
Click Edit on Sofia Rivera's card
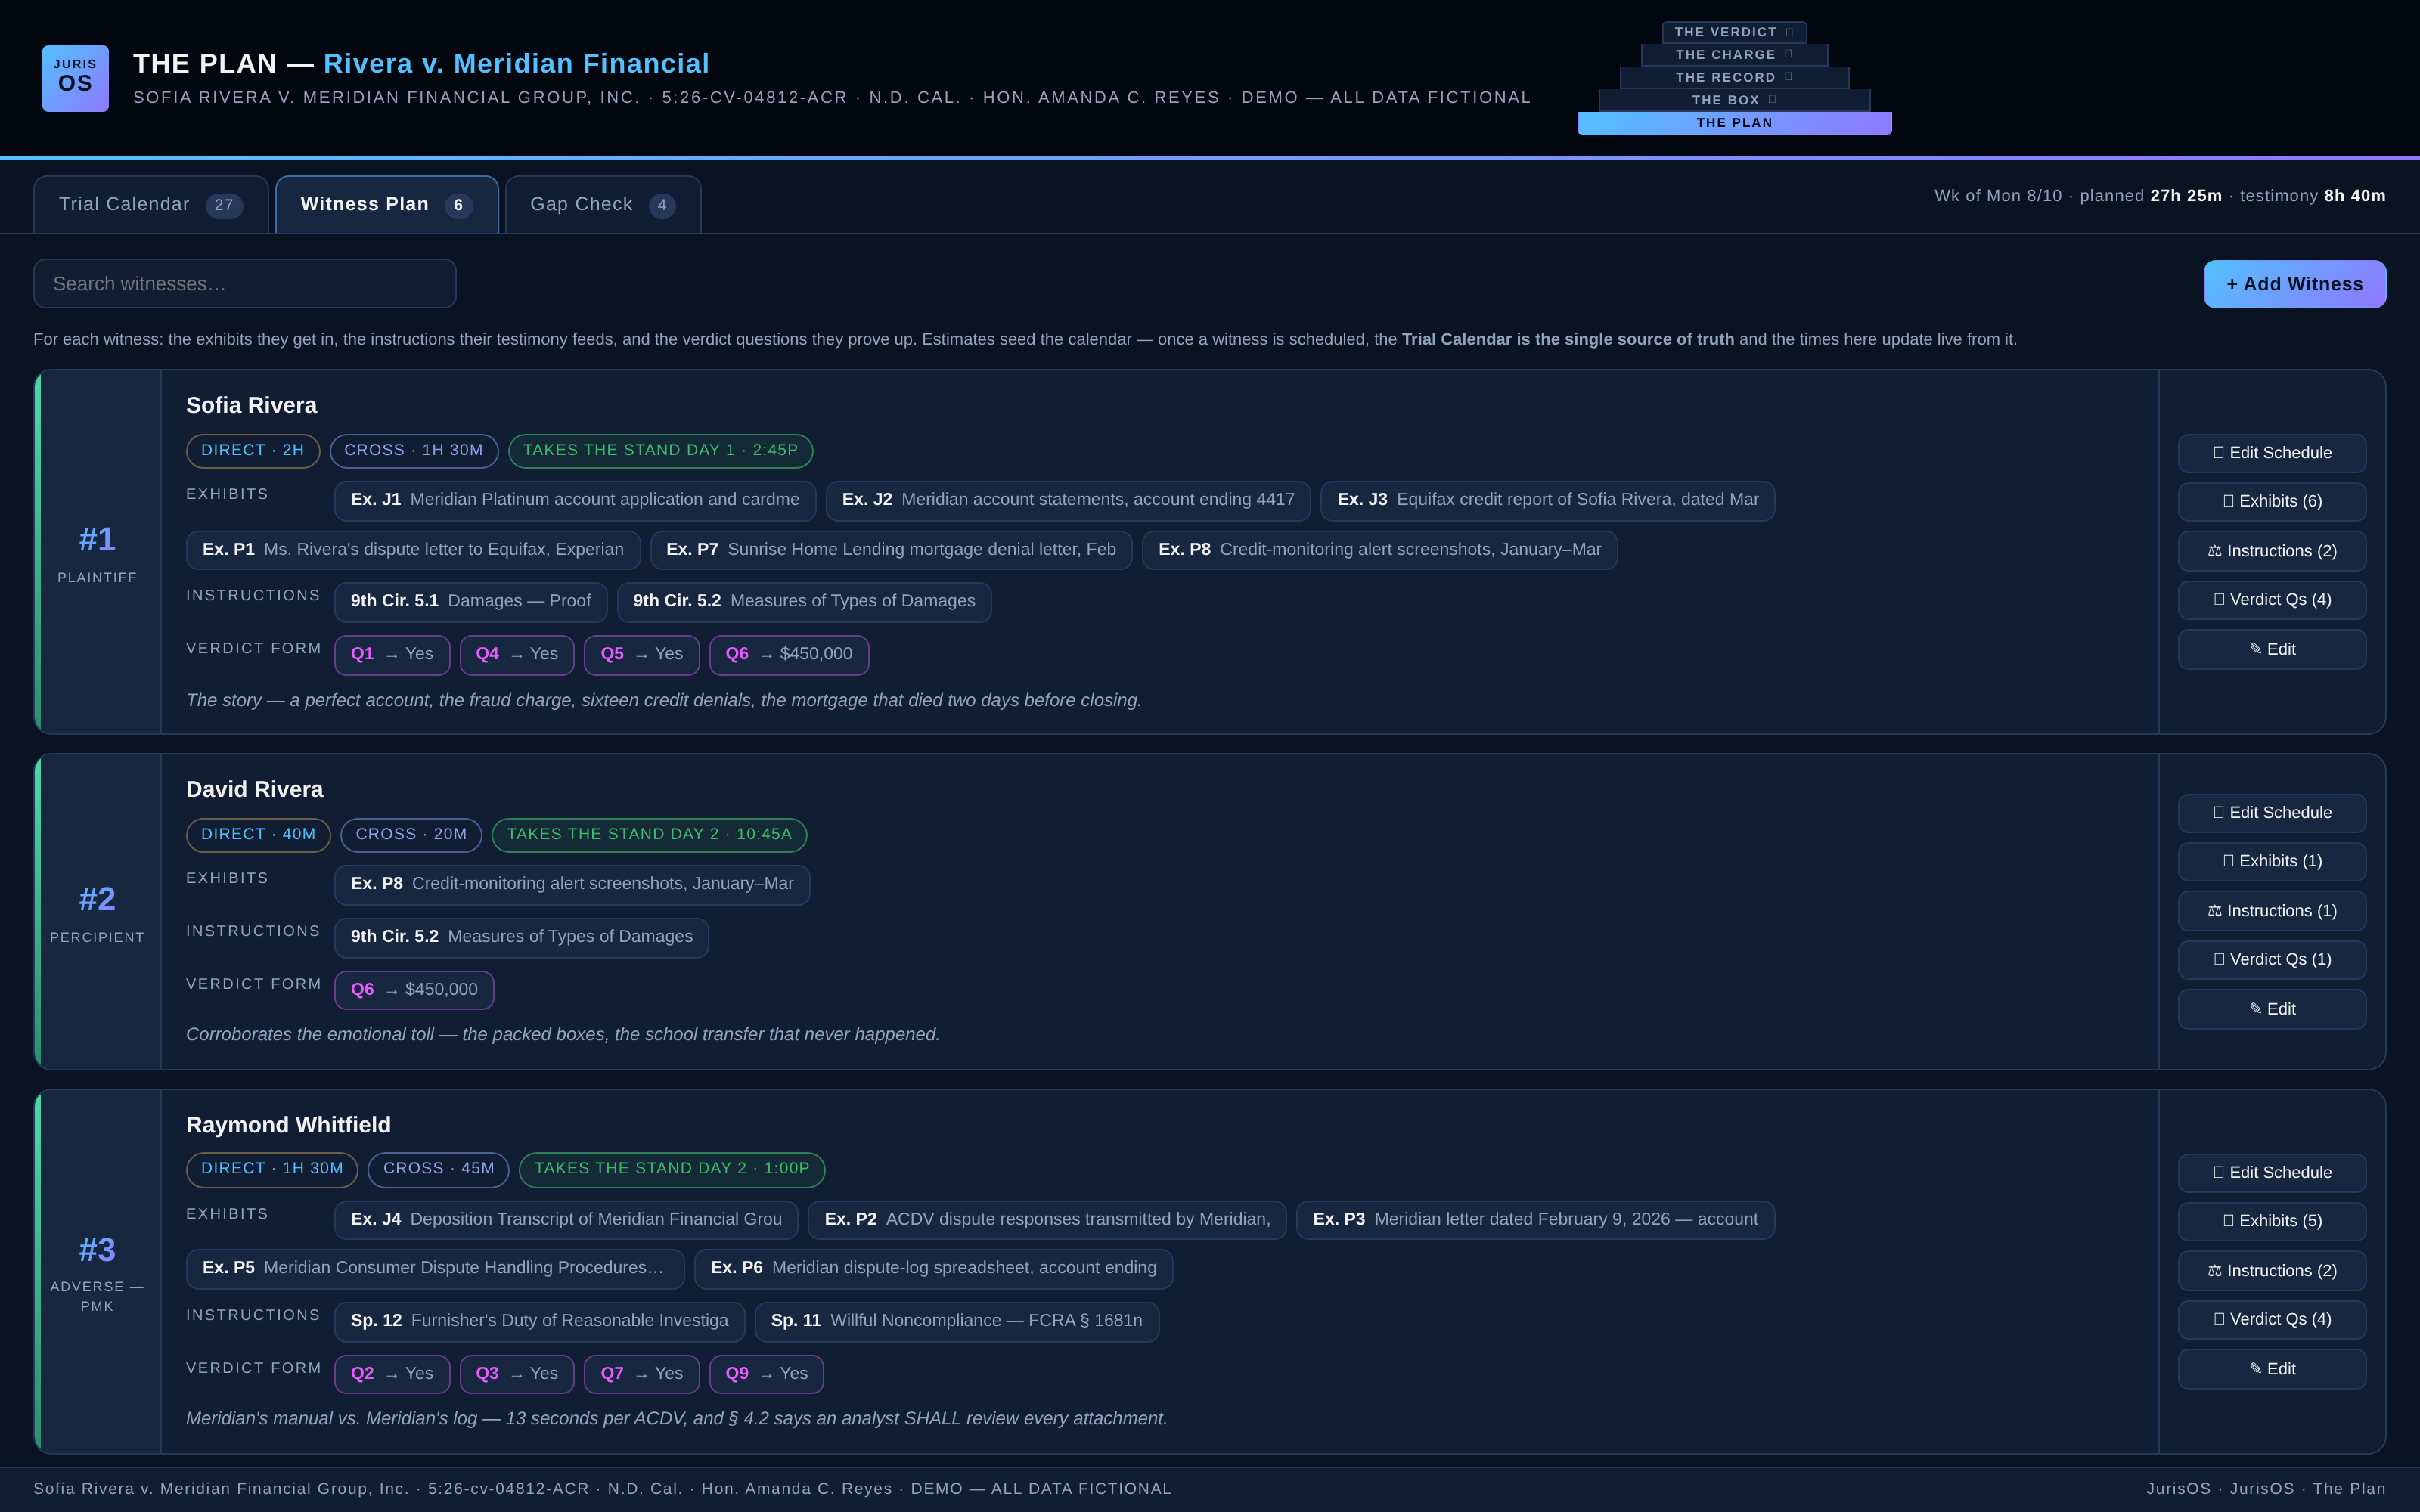click(2272, 649)
